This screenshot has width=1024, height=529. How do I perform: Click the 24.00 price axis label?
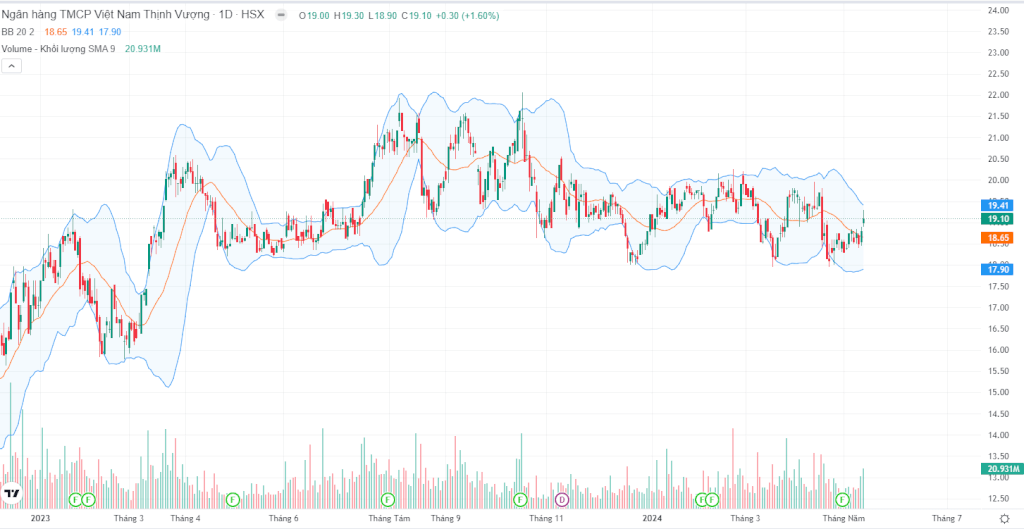997,10
